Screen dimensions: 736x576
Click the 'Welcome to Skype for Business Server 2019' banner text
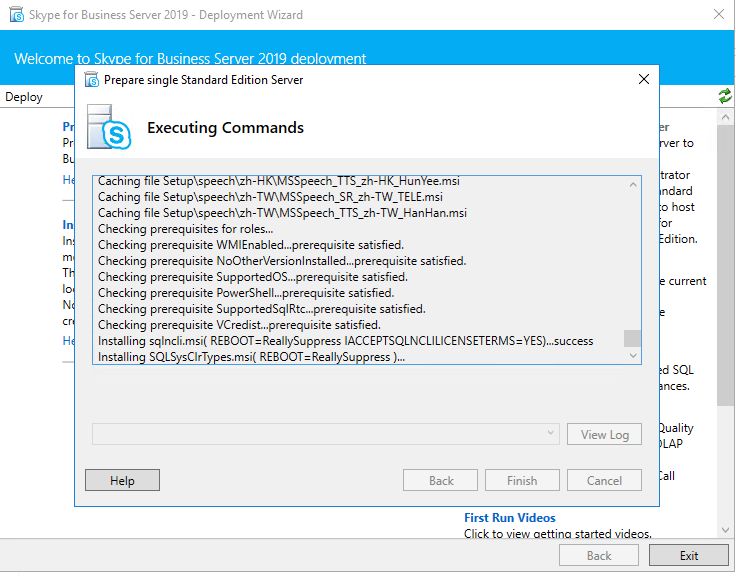(x=190, y=58)
